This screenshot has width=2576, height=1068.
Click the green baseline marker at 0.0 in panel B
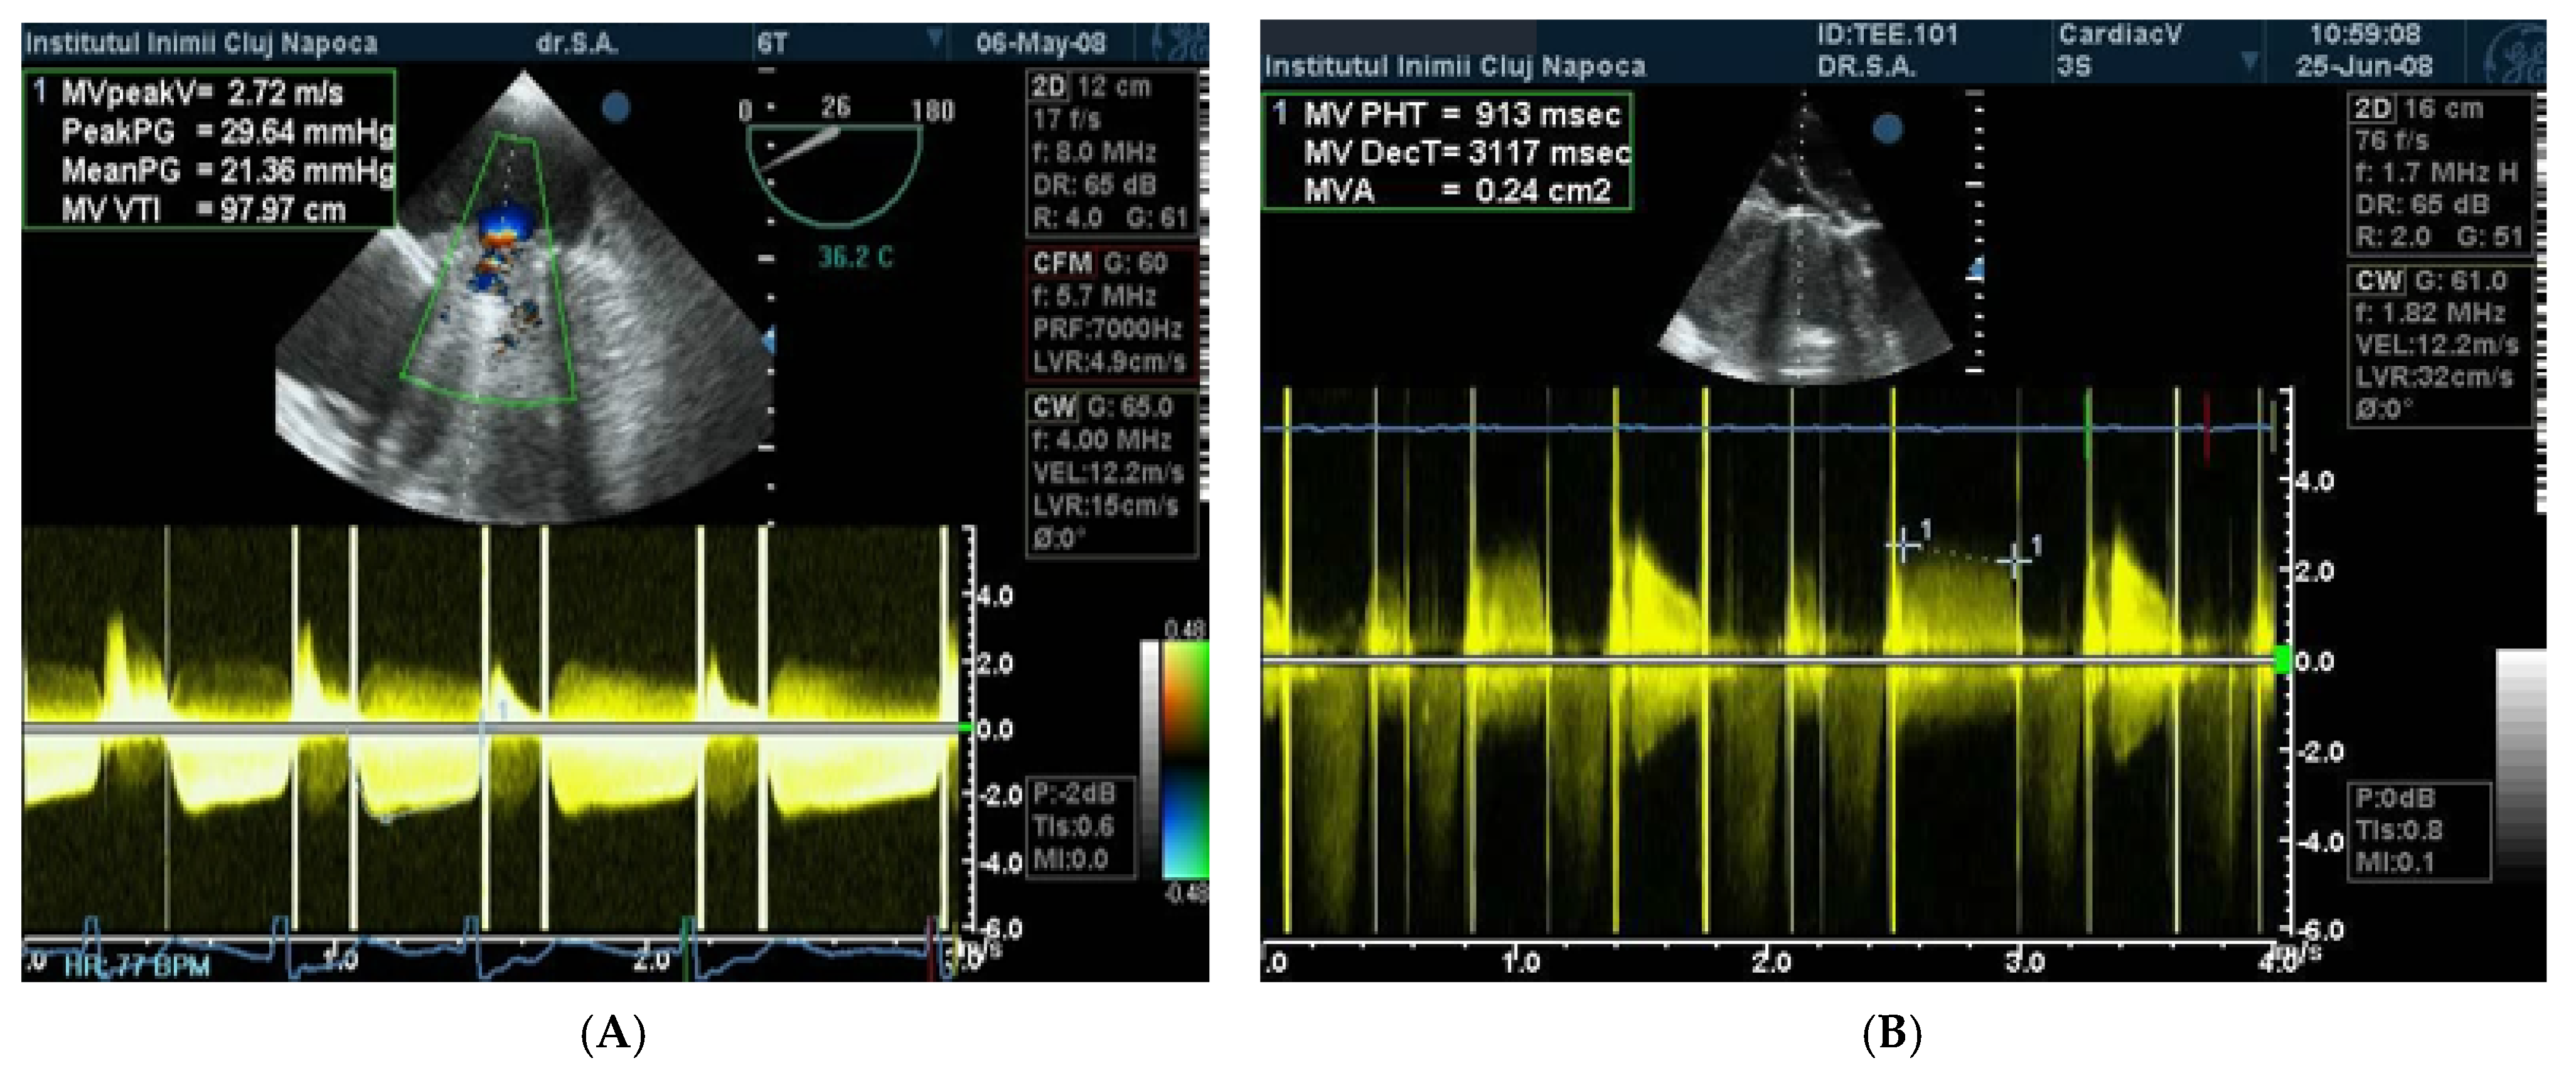pos(2282,660)
